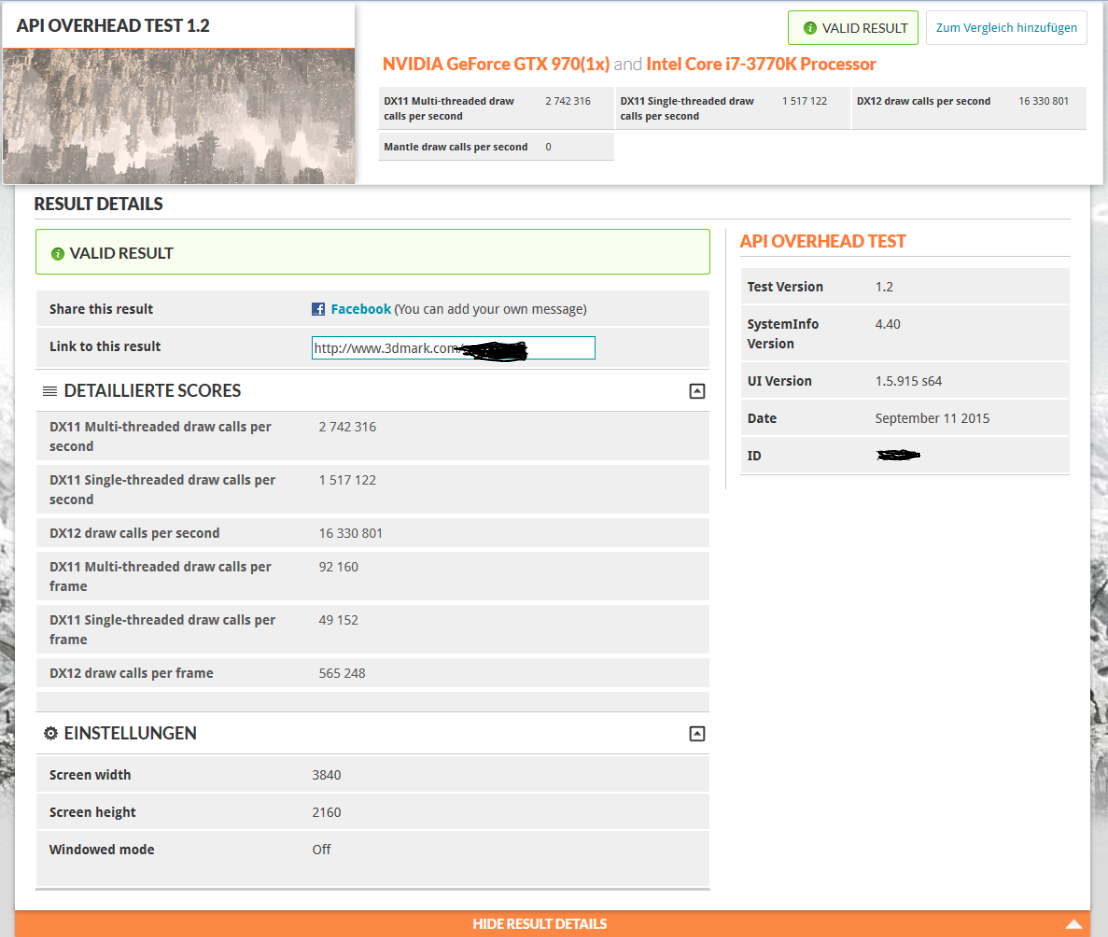The height and width of the screenshot is (937, 1108).
Task: Click the Facebook share icon
Action: coord(318,309)
